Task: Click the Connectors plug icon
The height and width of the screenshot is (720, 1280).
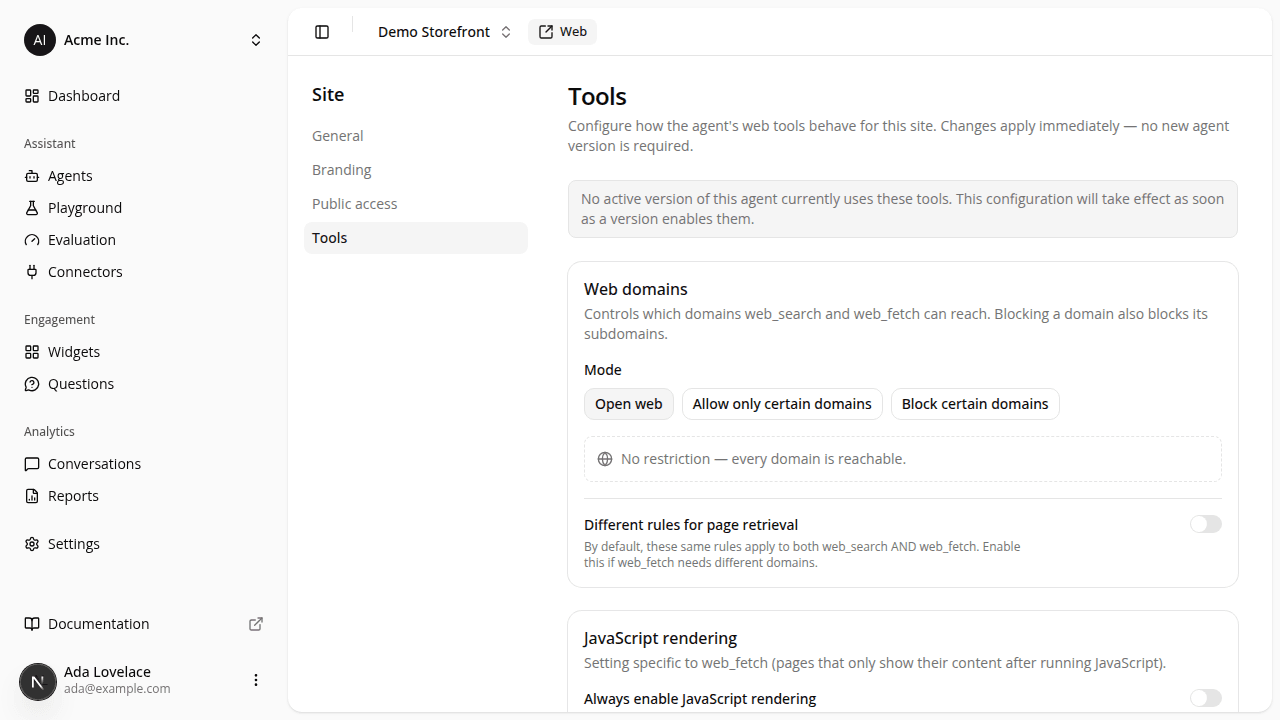Action: 32,272
